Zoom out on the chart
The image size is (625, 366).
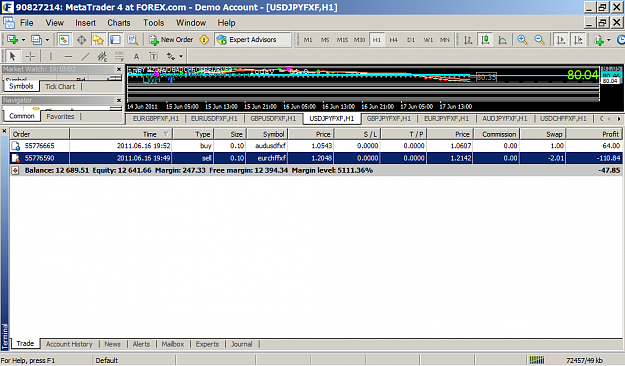(539, 40)
